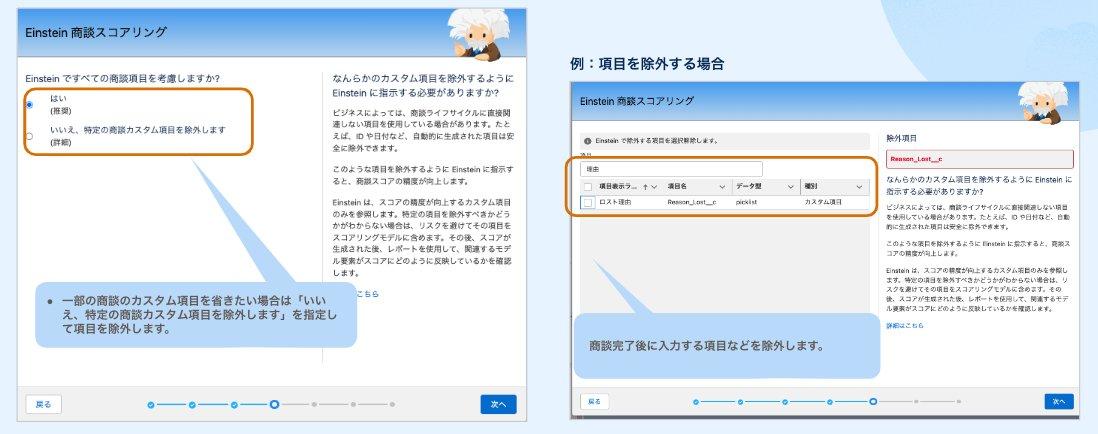Click sixth progress step dot, question window
Viewport: 1098px width, 434px height.
click(354, 405)
